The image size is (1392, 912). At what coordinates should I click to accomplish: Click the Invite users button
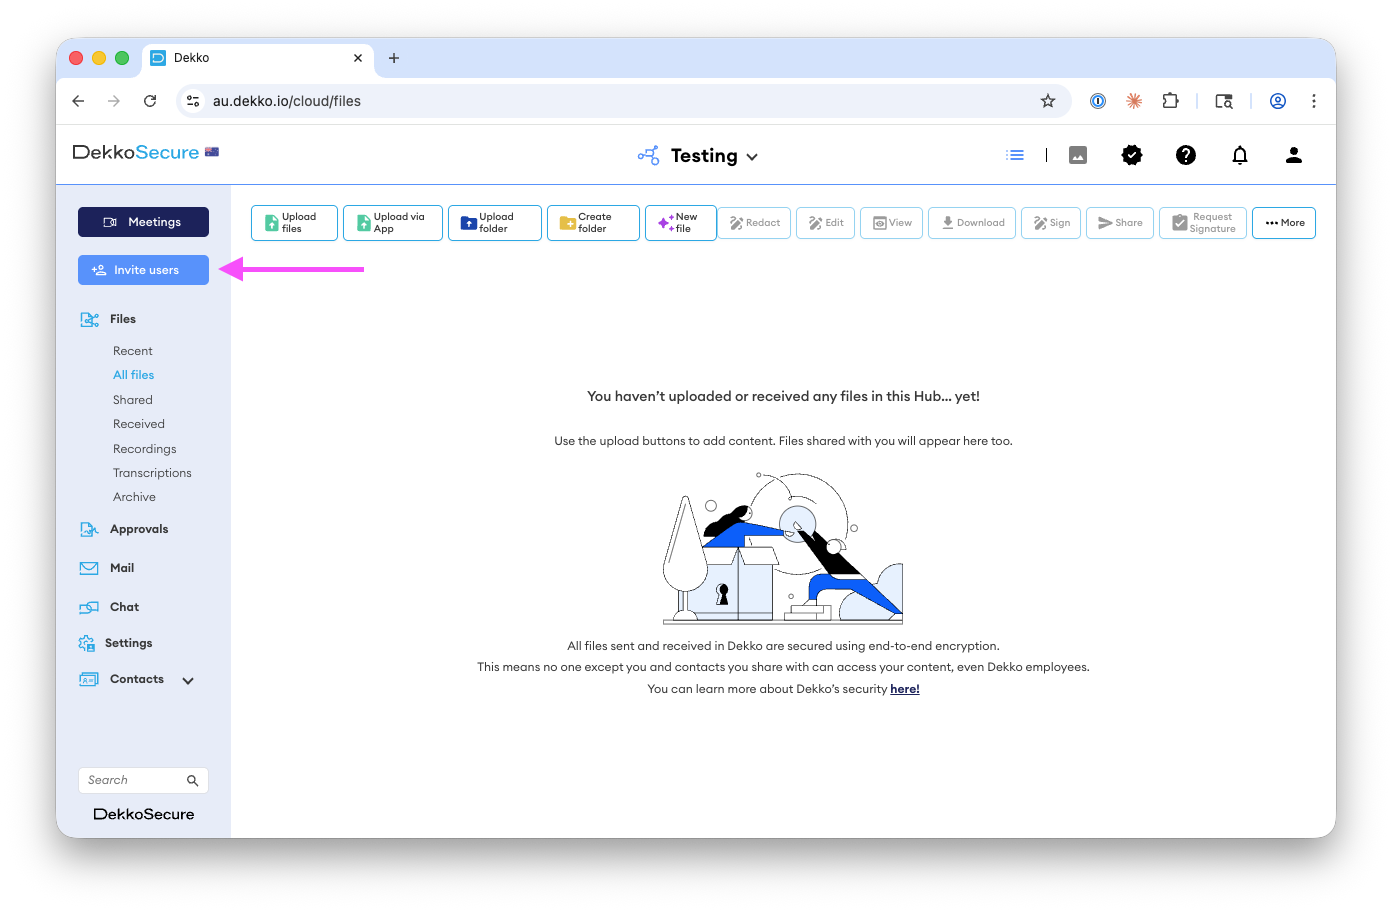(x=143, y=270)
